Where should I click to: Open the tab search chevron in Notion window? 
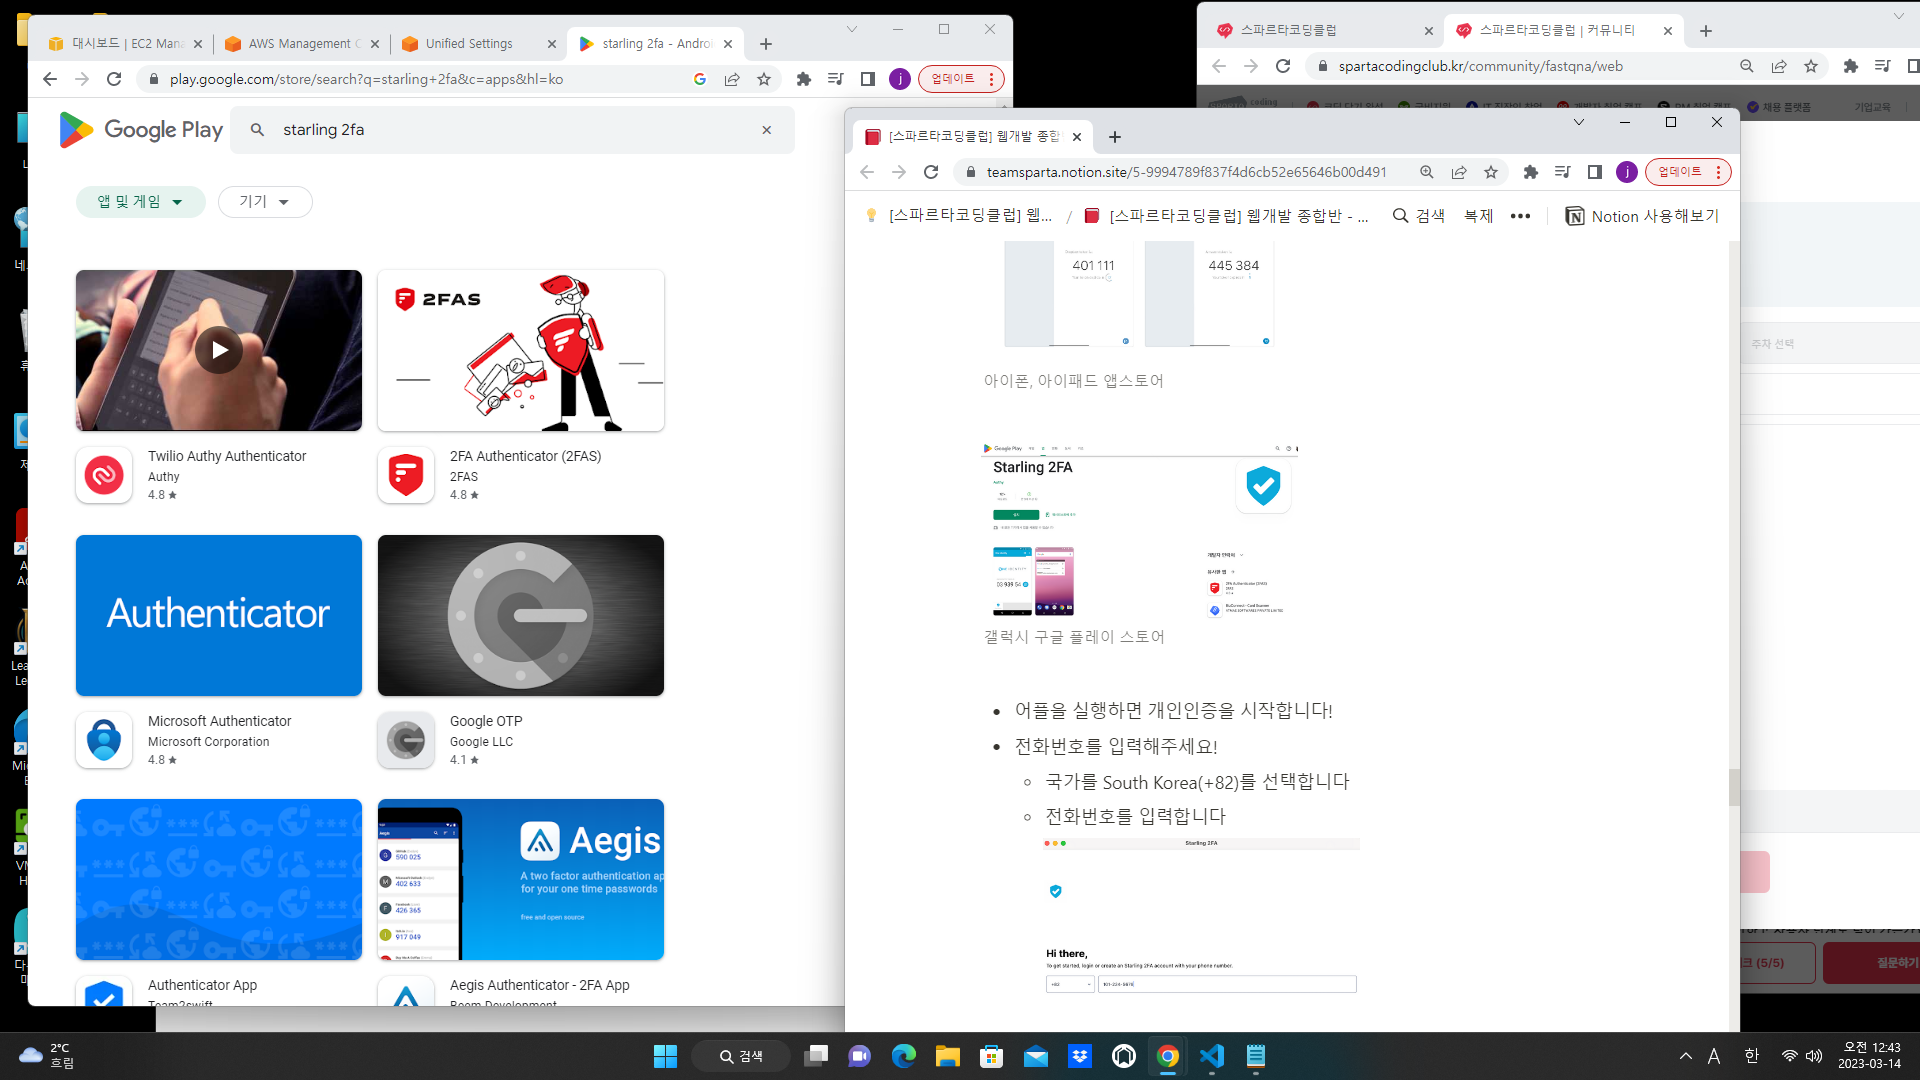(x=1579, y=122)
